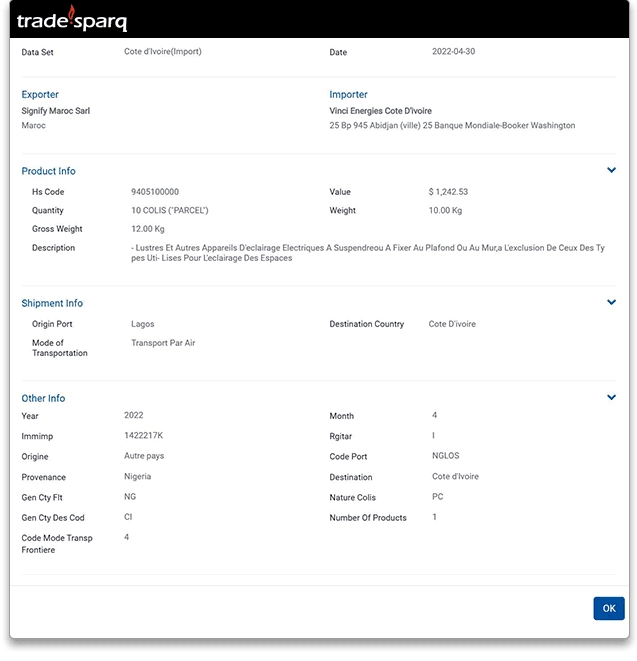Click the Product Info heading

coord(48,171)
